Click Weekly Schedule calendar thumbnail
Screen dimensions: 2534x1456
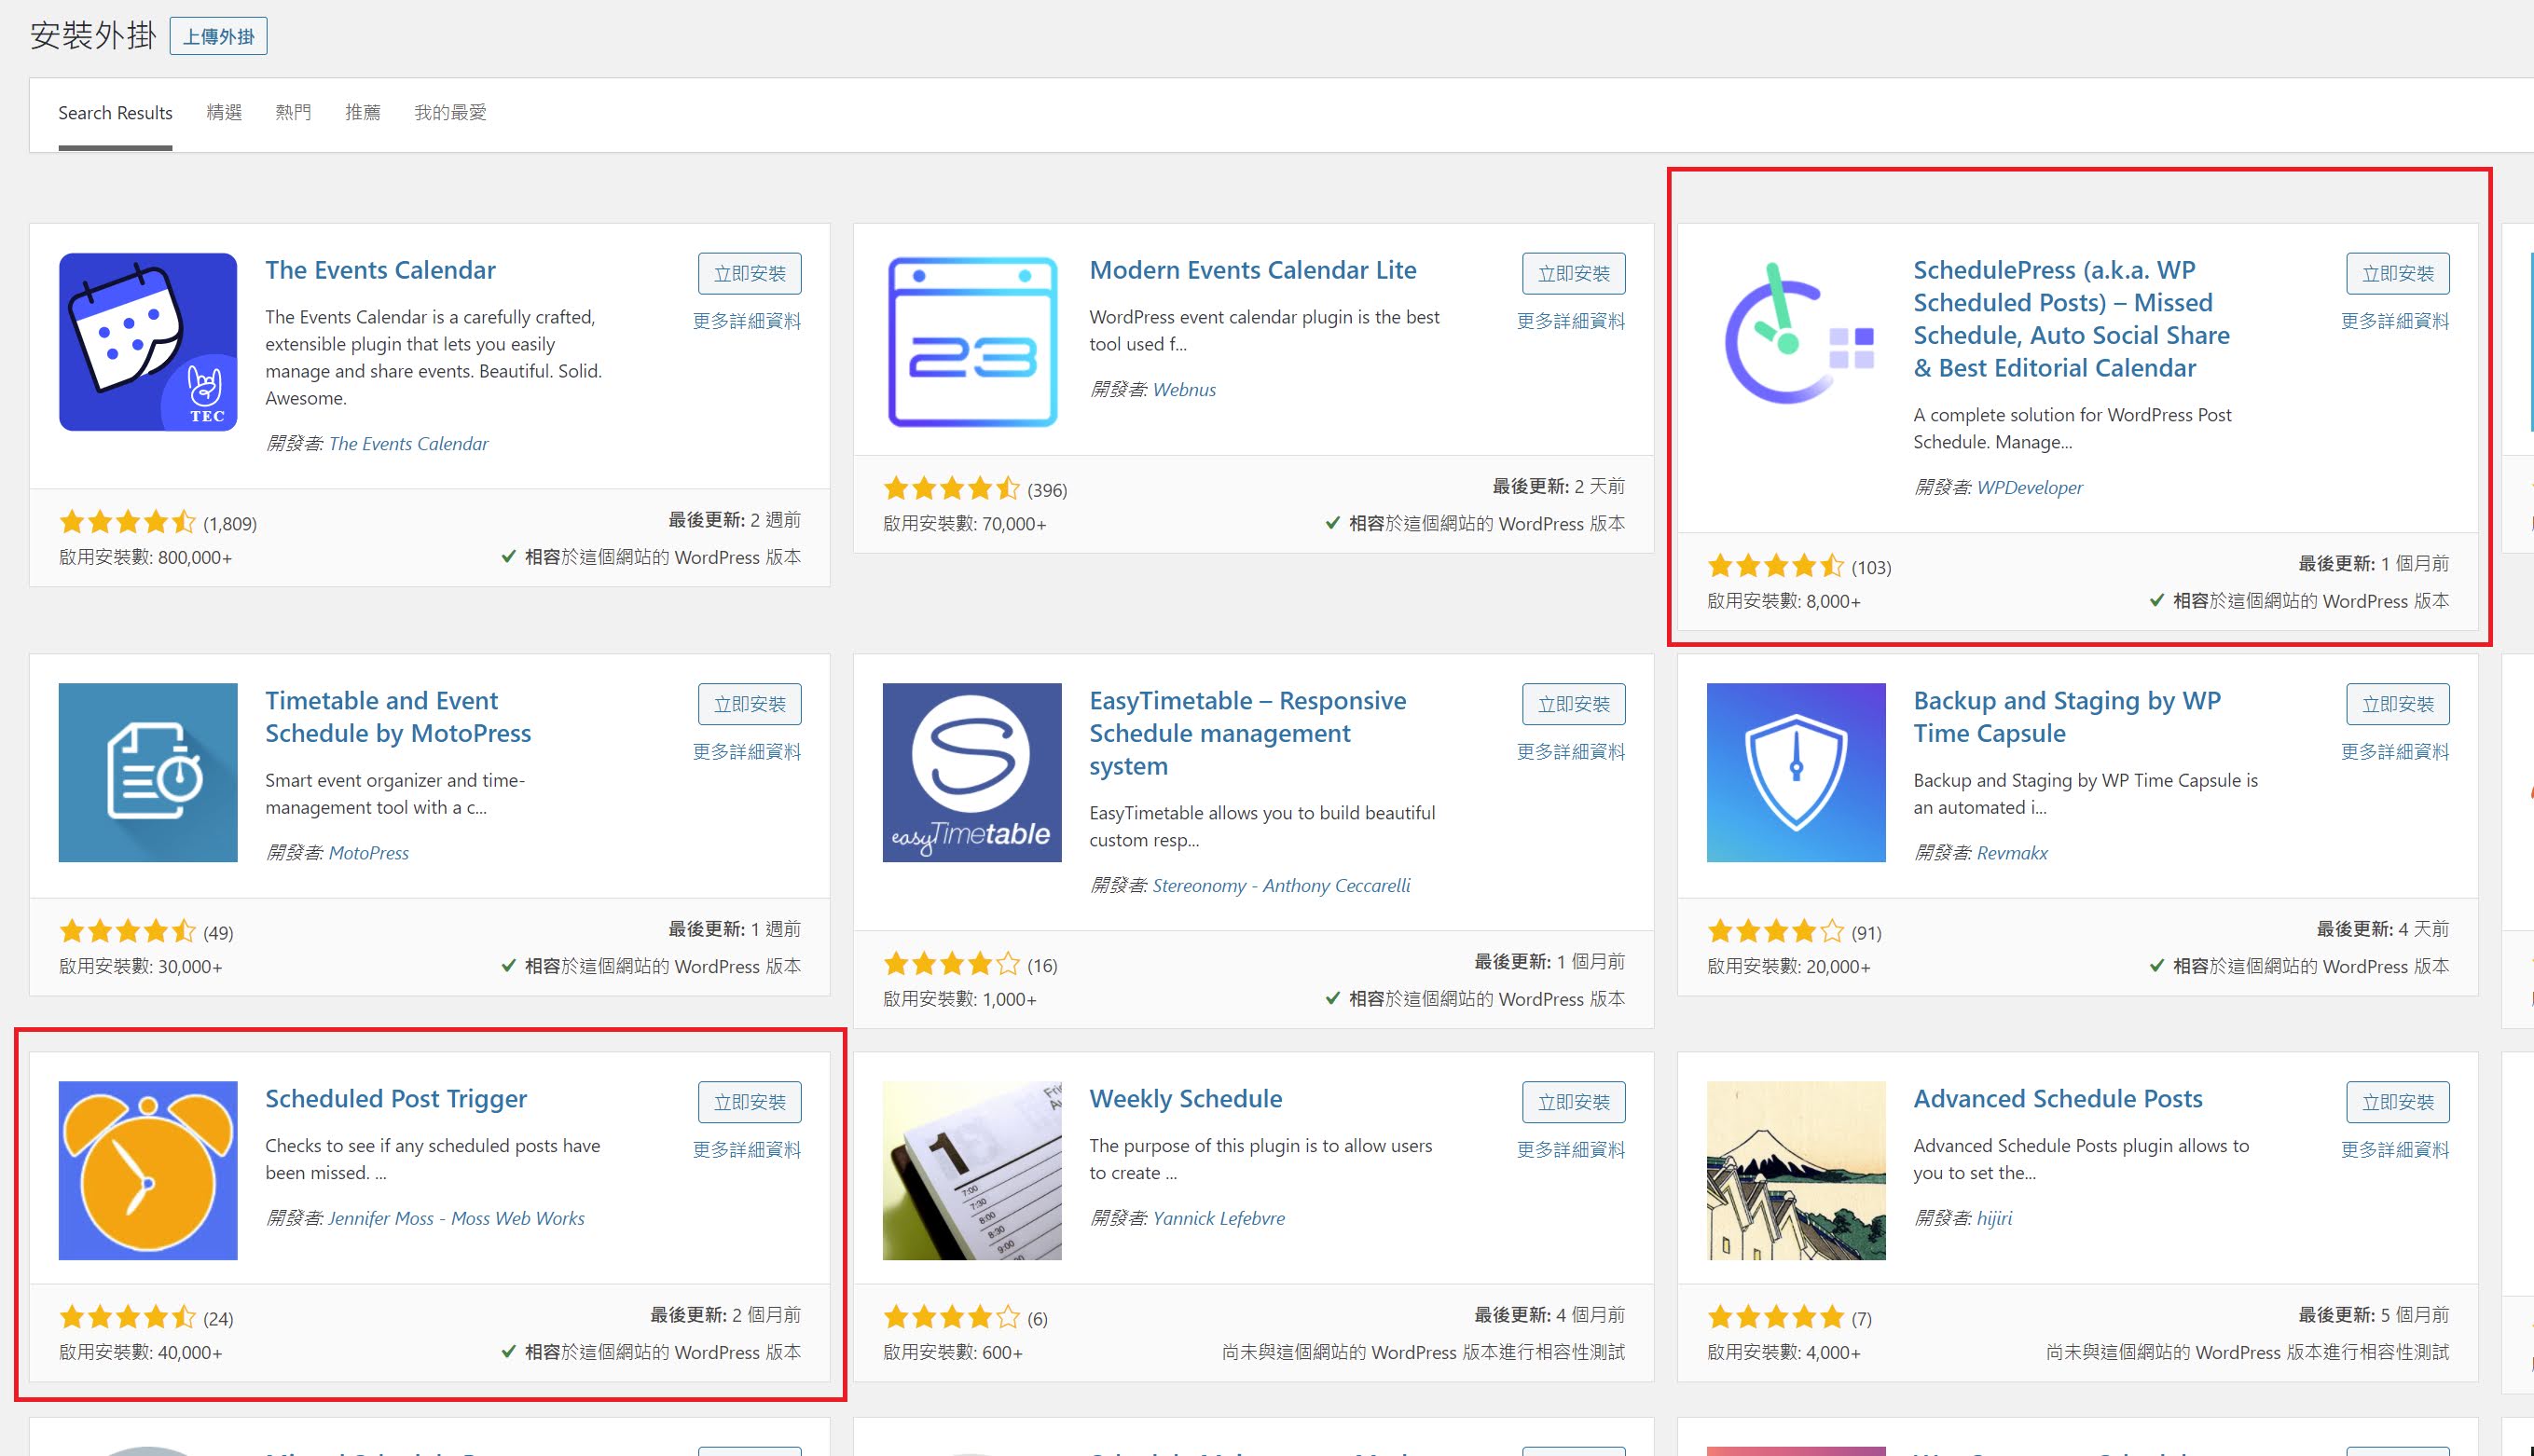point(972,1170)
